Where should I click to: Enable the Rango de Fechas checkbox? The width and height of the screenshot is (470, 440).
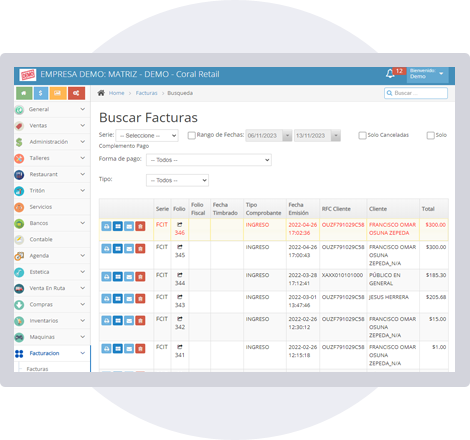coord(192,135)
